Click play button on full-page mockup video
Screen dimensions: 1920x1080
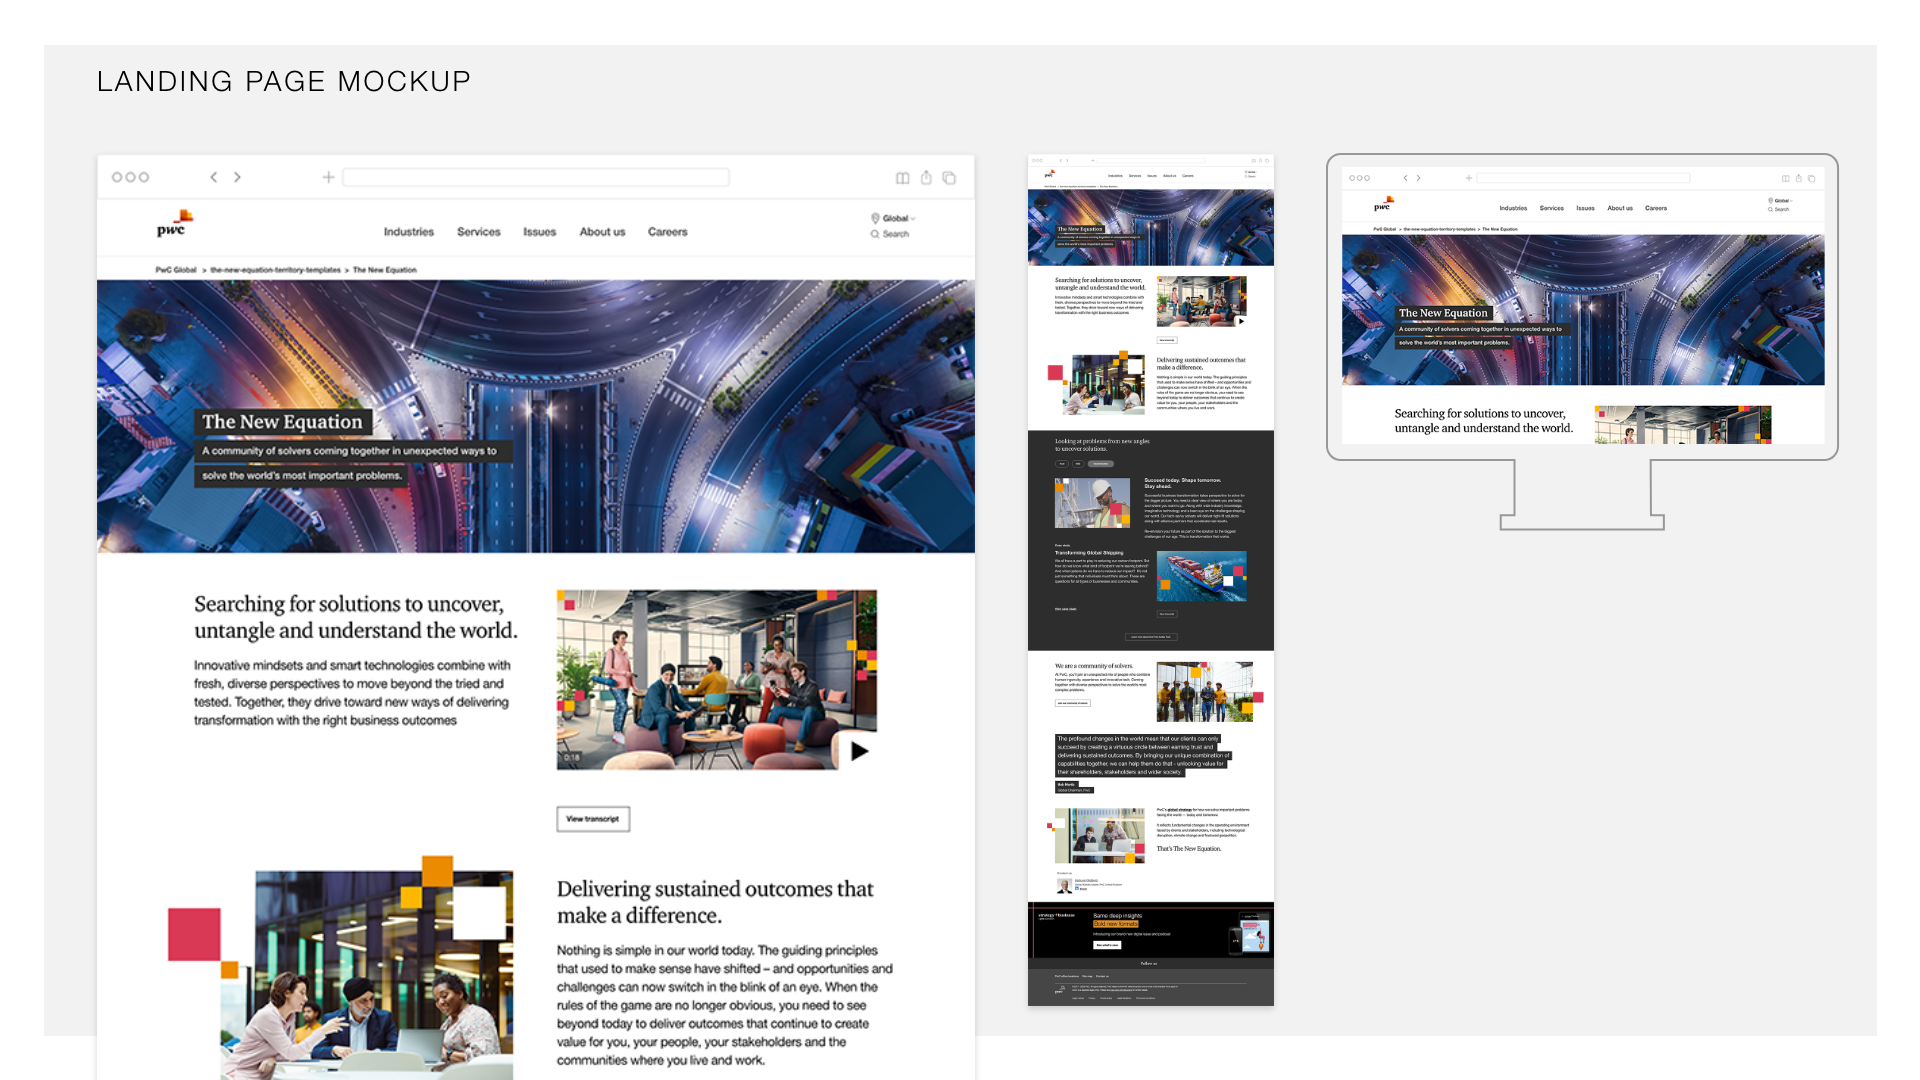(1241, 321)
